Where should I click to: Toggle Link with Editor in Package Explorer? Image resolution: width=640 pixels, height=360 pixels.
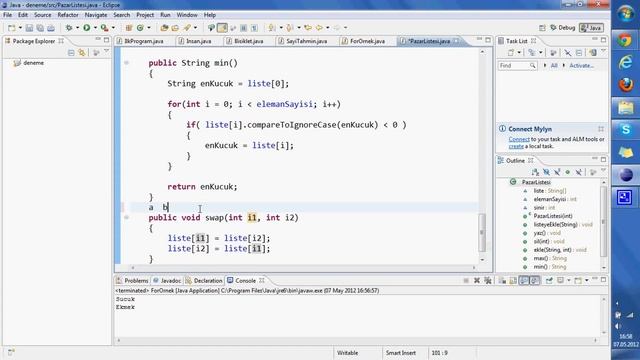(x=82, y=53)
